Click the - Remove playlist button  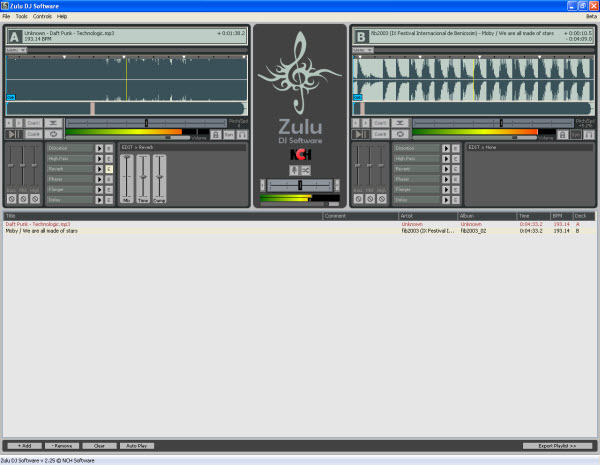pos(62,446)
